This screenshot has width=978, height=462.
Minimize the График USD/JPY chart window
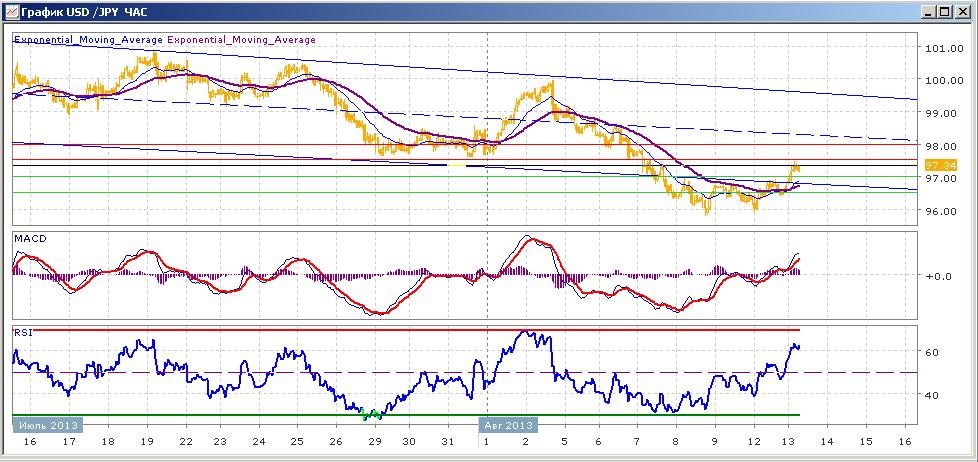[929, 12]
